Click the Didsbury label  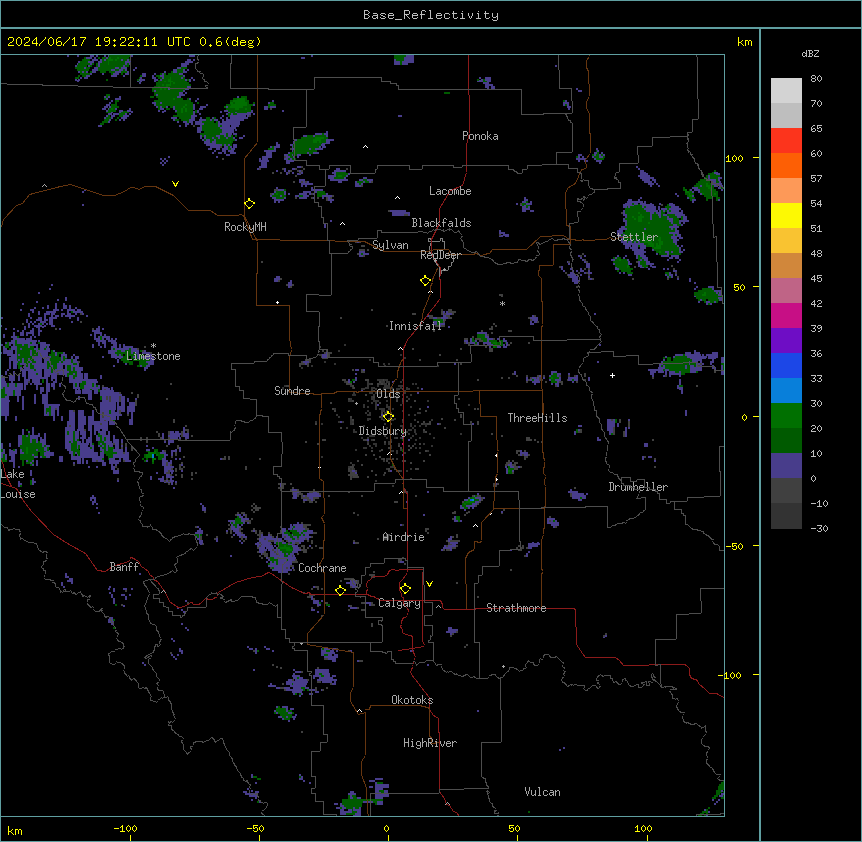383,431
